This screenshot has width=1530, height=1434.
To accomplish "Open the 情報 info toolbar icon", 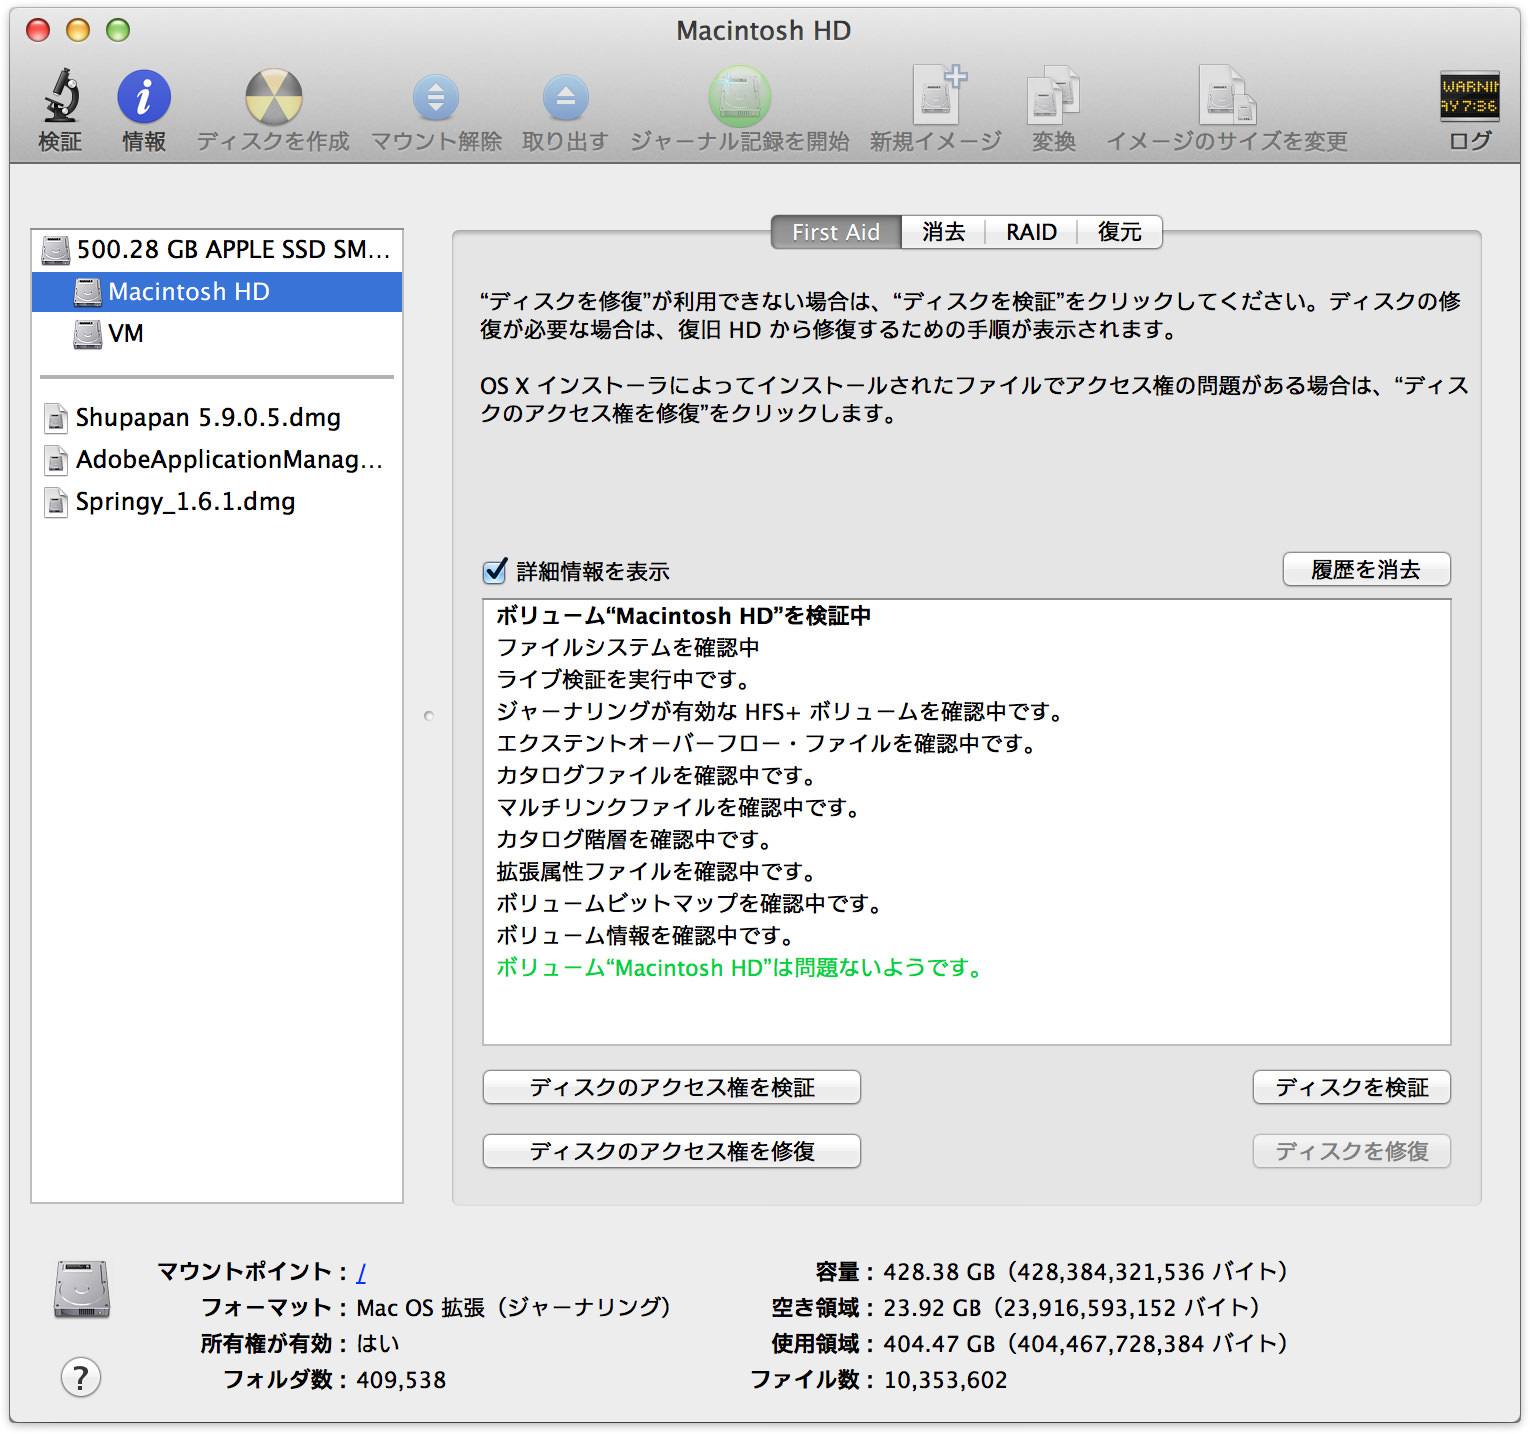I will (x=144, y=97).
